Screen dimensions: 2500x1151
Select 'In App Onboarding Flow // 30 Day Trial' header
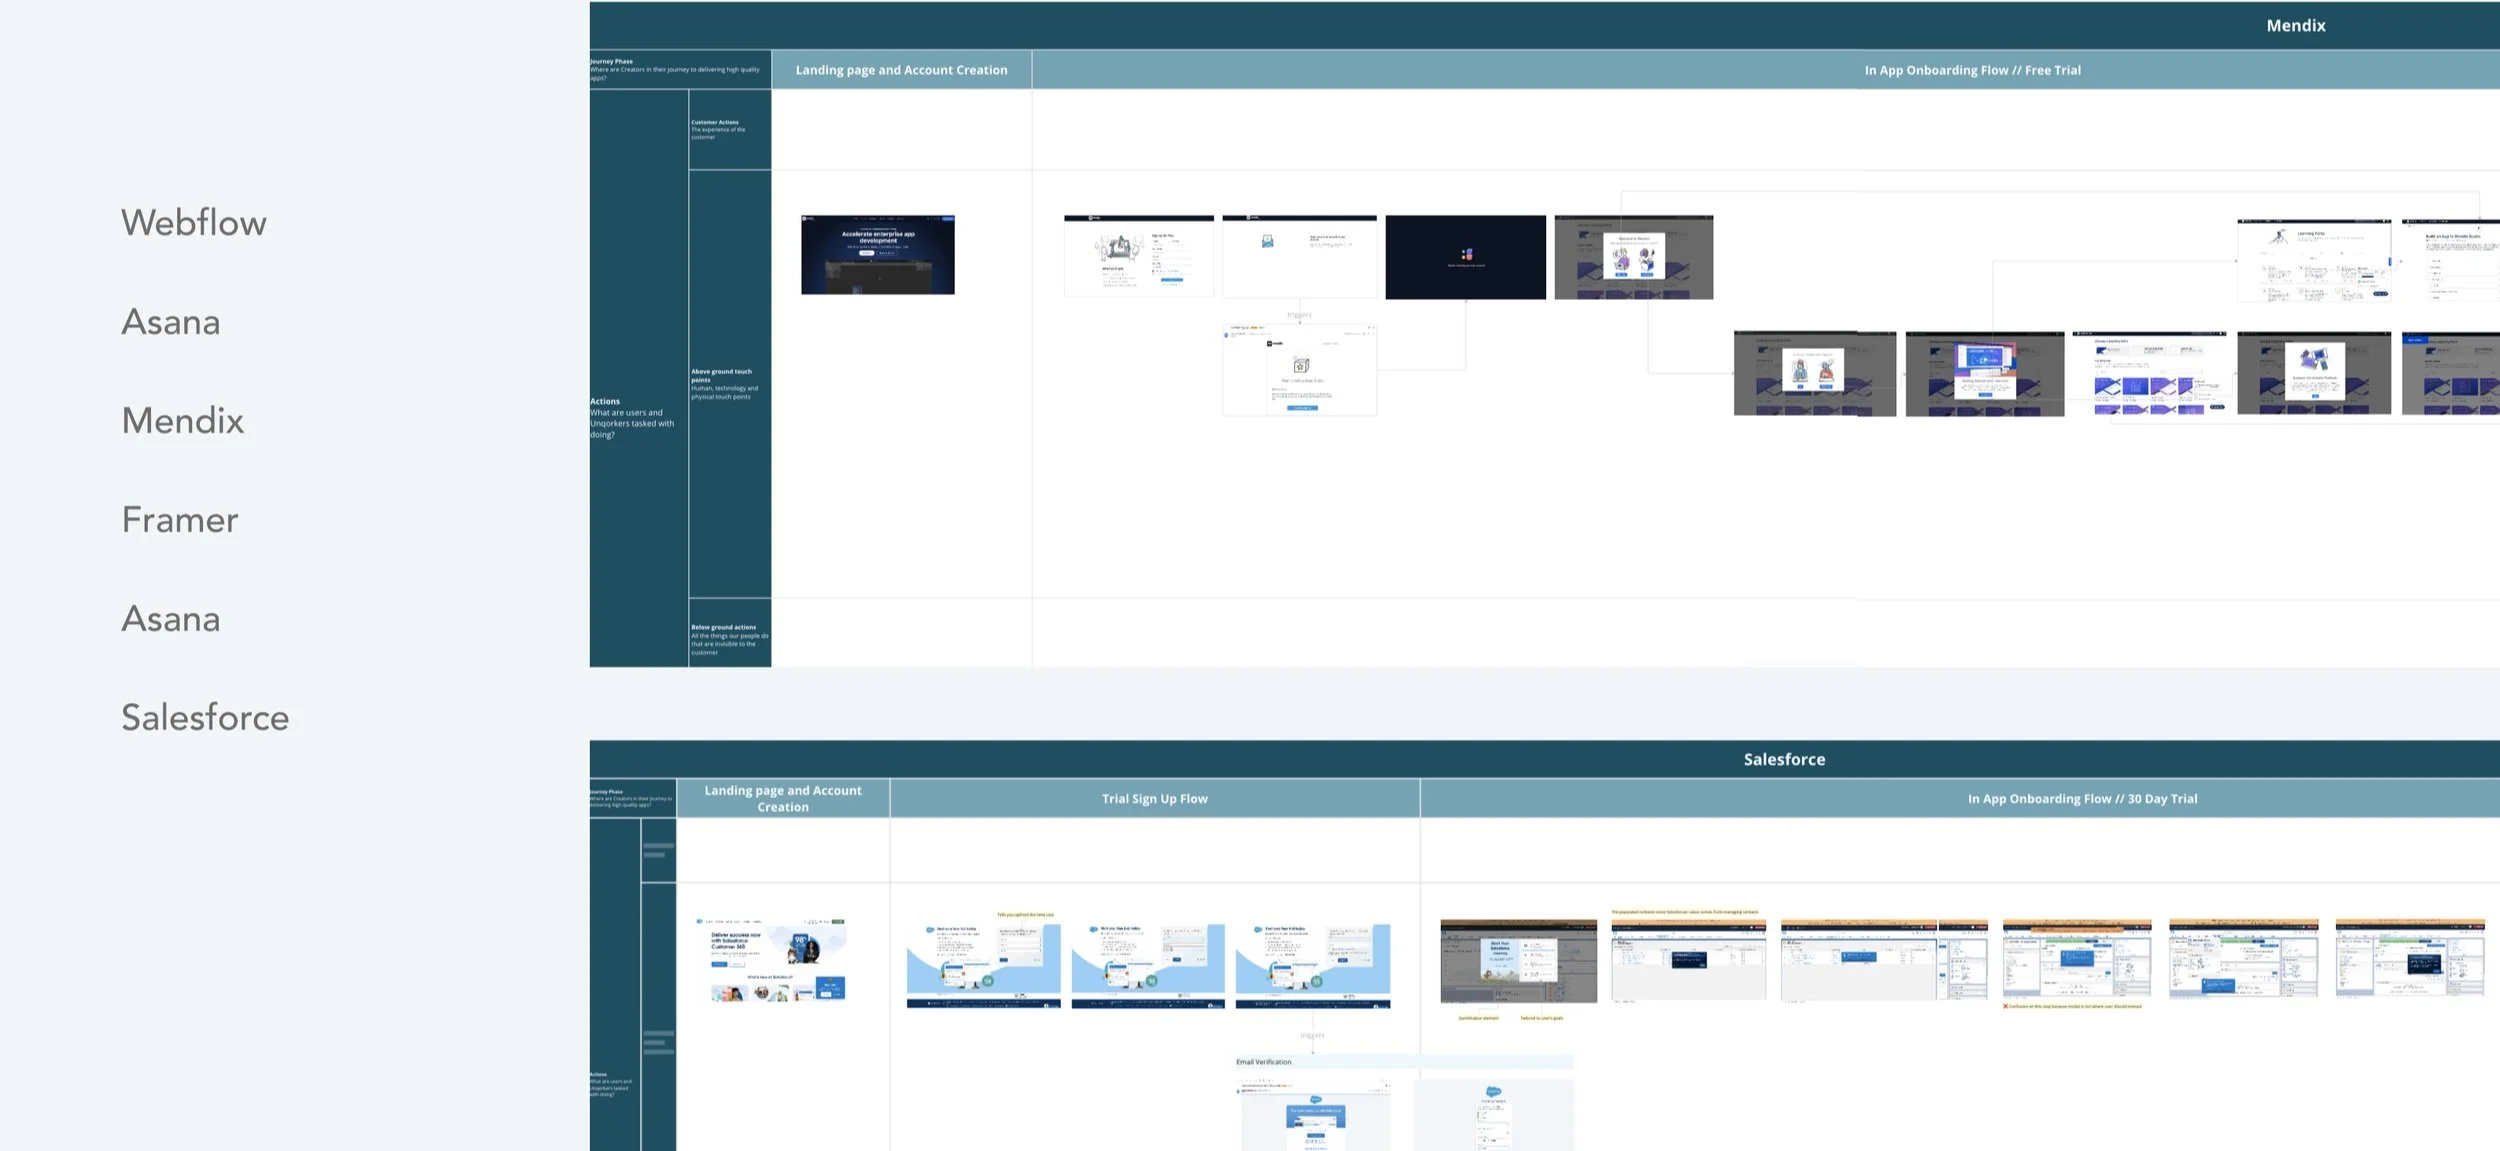coord(2081,798)
